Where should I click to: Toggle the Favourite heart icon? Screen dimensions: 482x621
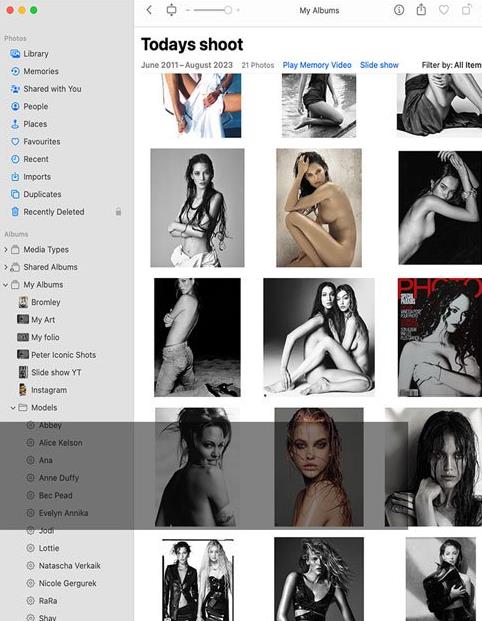point(444,10)
